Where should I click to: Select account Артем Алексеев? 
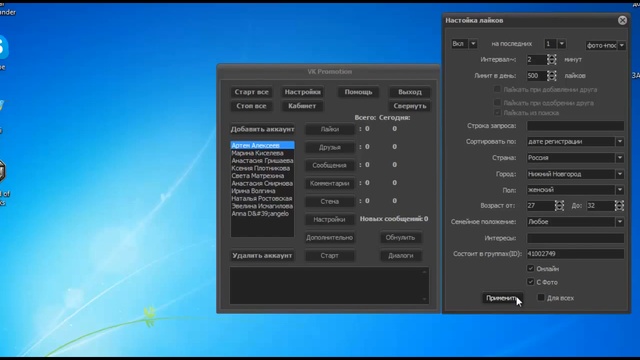pyautogui.click(x=262, y=145)
